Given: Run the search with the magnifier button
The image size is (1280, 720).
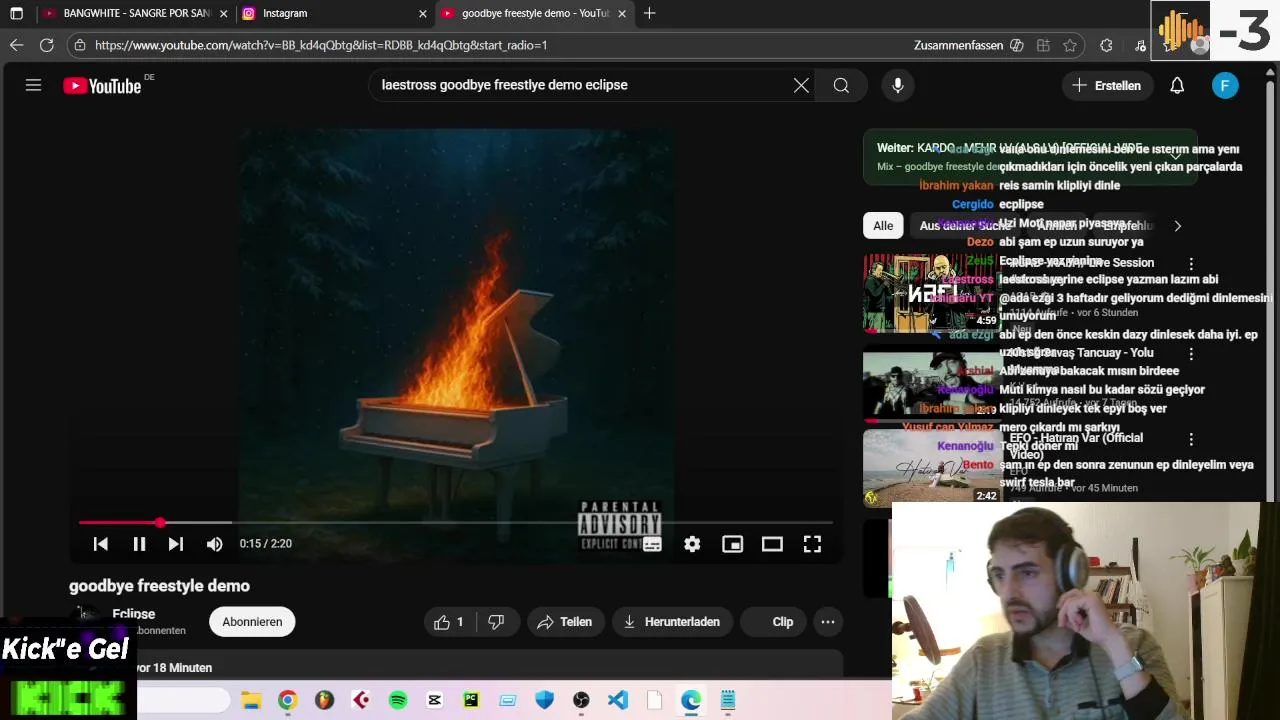Looking at the screenshot, I should [841, 85].
